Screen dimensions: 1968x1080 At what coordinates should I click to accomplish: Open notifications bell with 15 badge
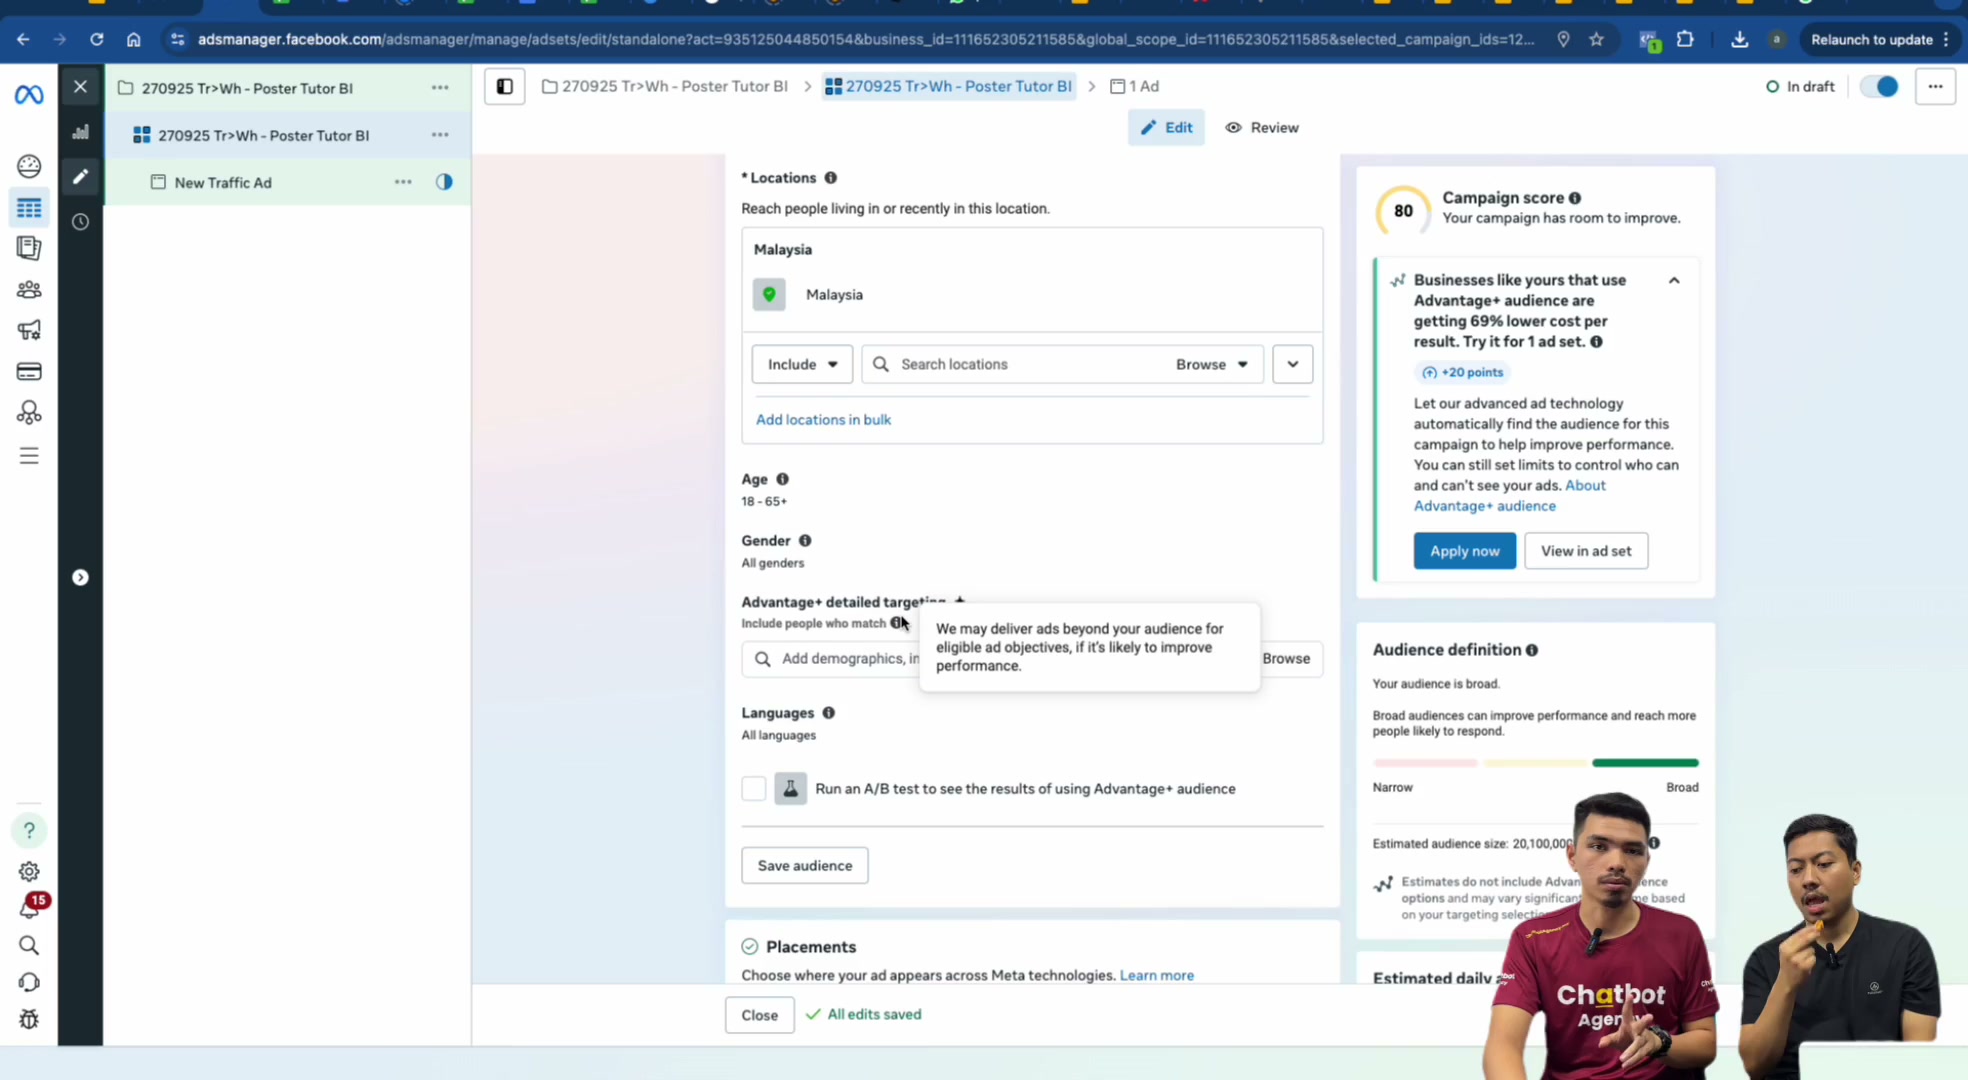click(x=30, y=908)
